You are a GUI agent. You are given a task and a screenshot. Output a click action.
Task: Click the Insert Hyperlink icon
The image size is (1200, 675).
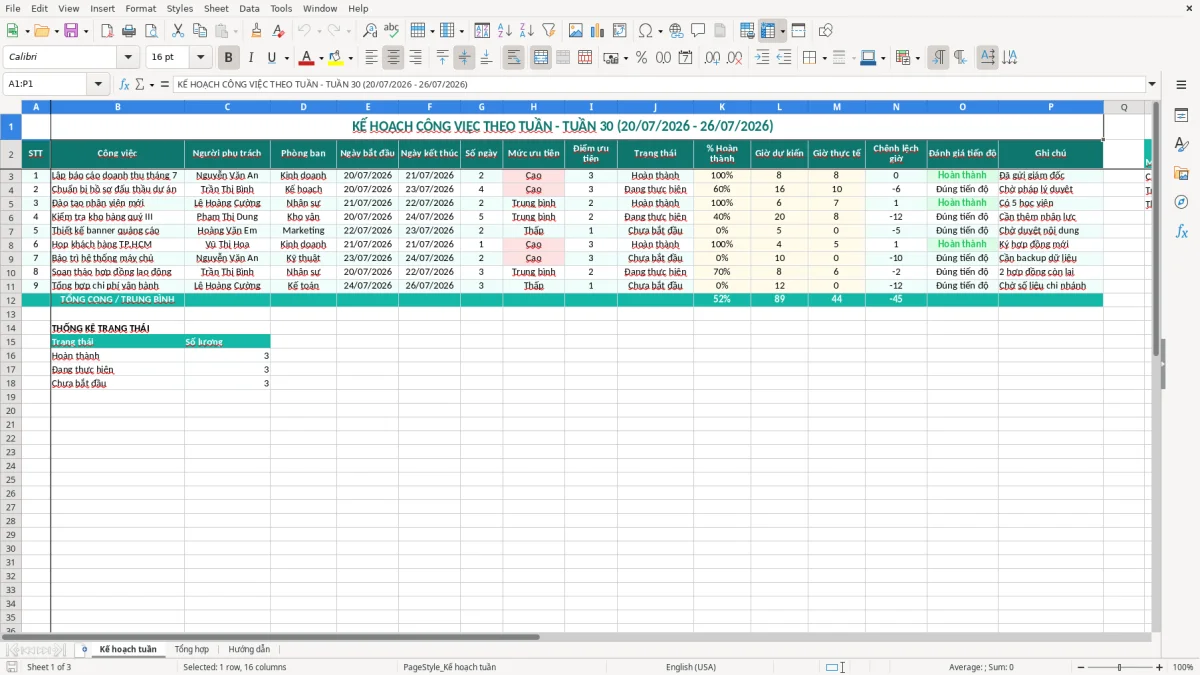pos(676,31)
